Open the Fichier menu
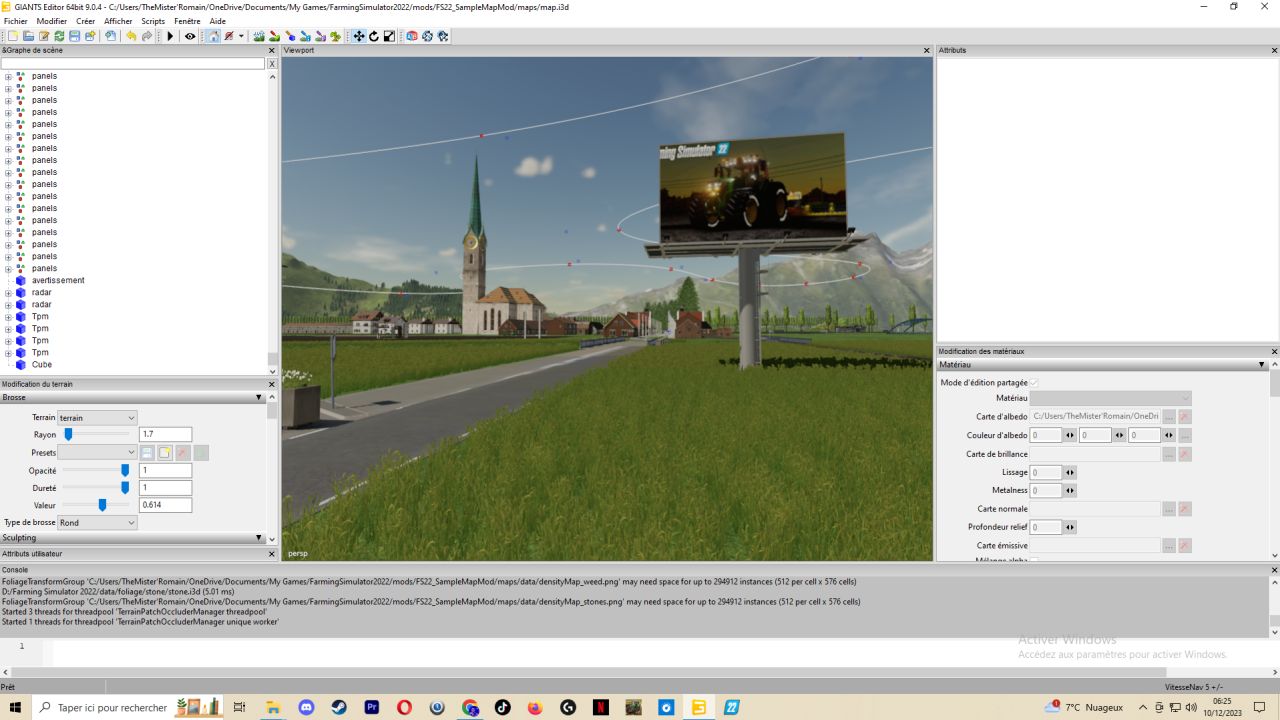 pyautogui.click(x=16, y=21)
